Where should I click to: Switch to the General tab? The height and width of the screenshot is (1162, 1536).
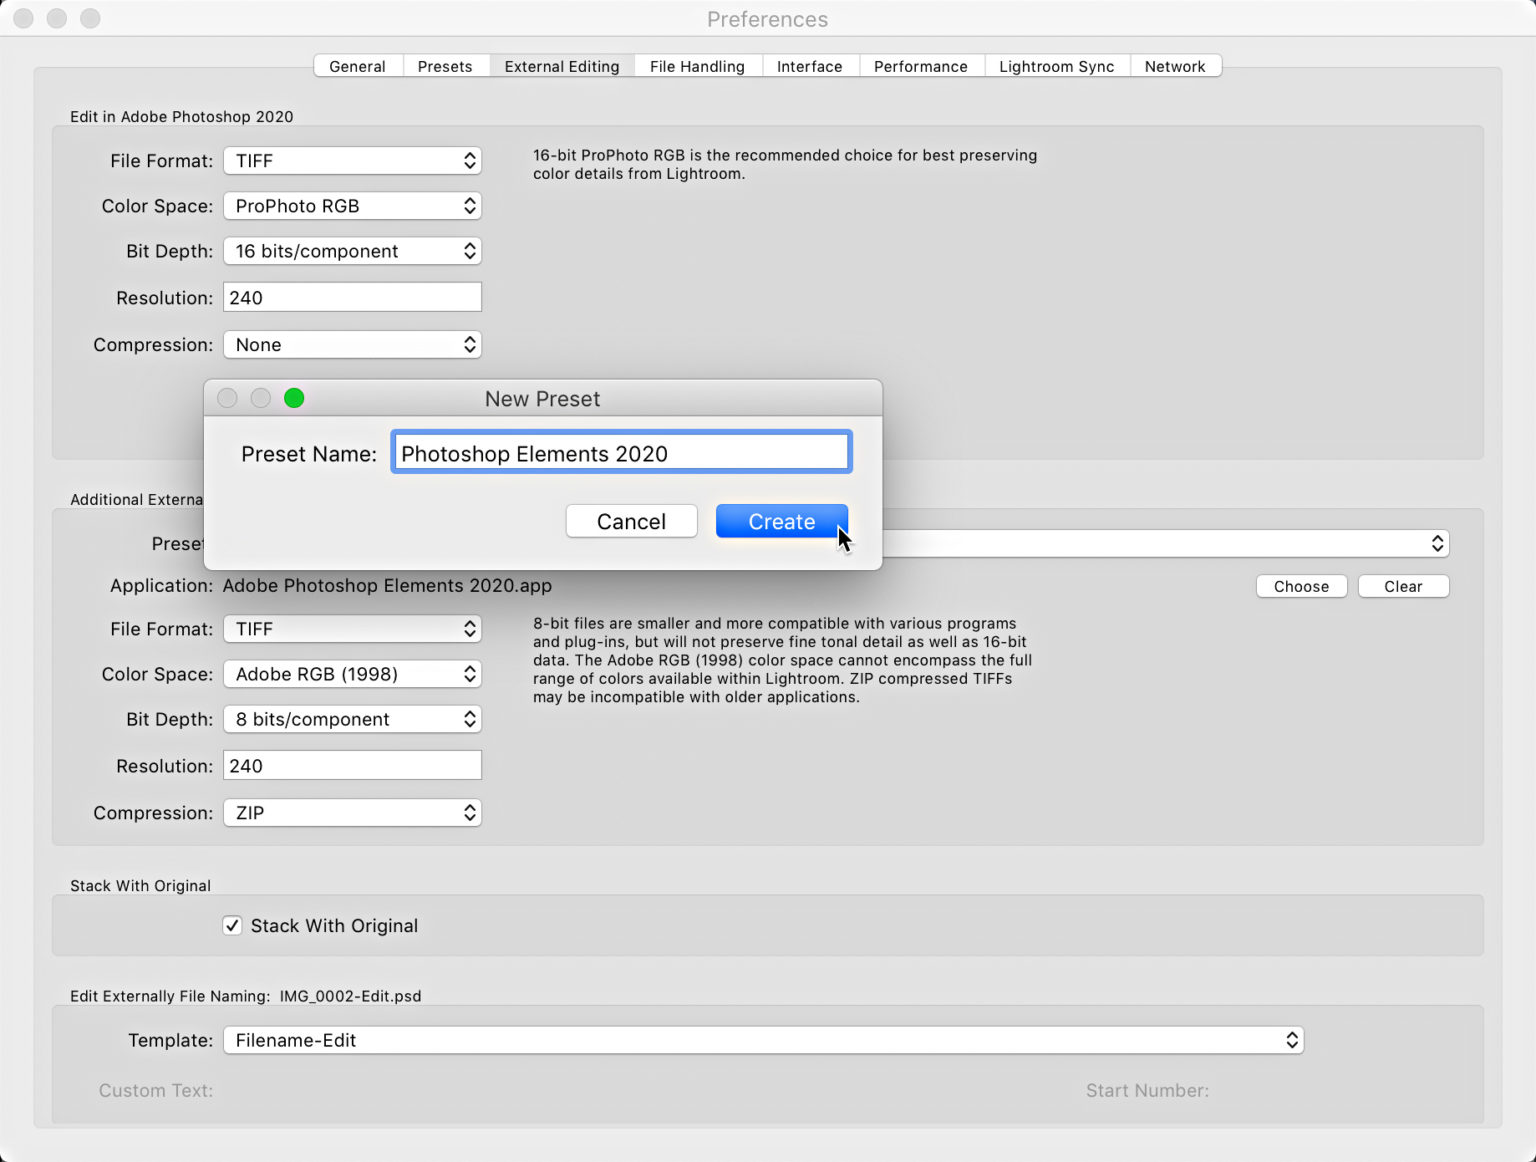click(357, 65)
